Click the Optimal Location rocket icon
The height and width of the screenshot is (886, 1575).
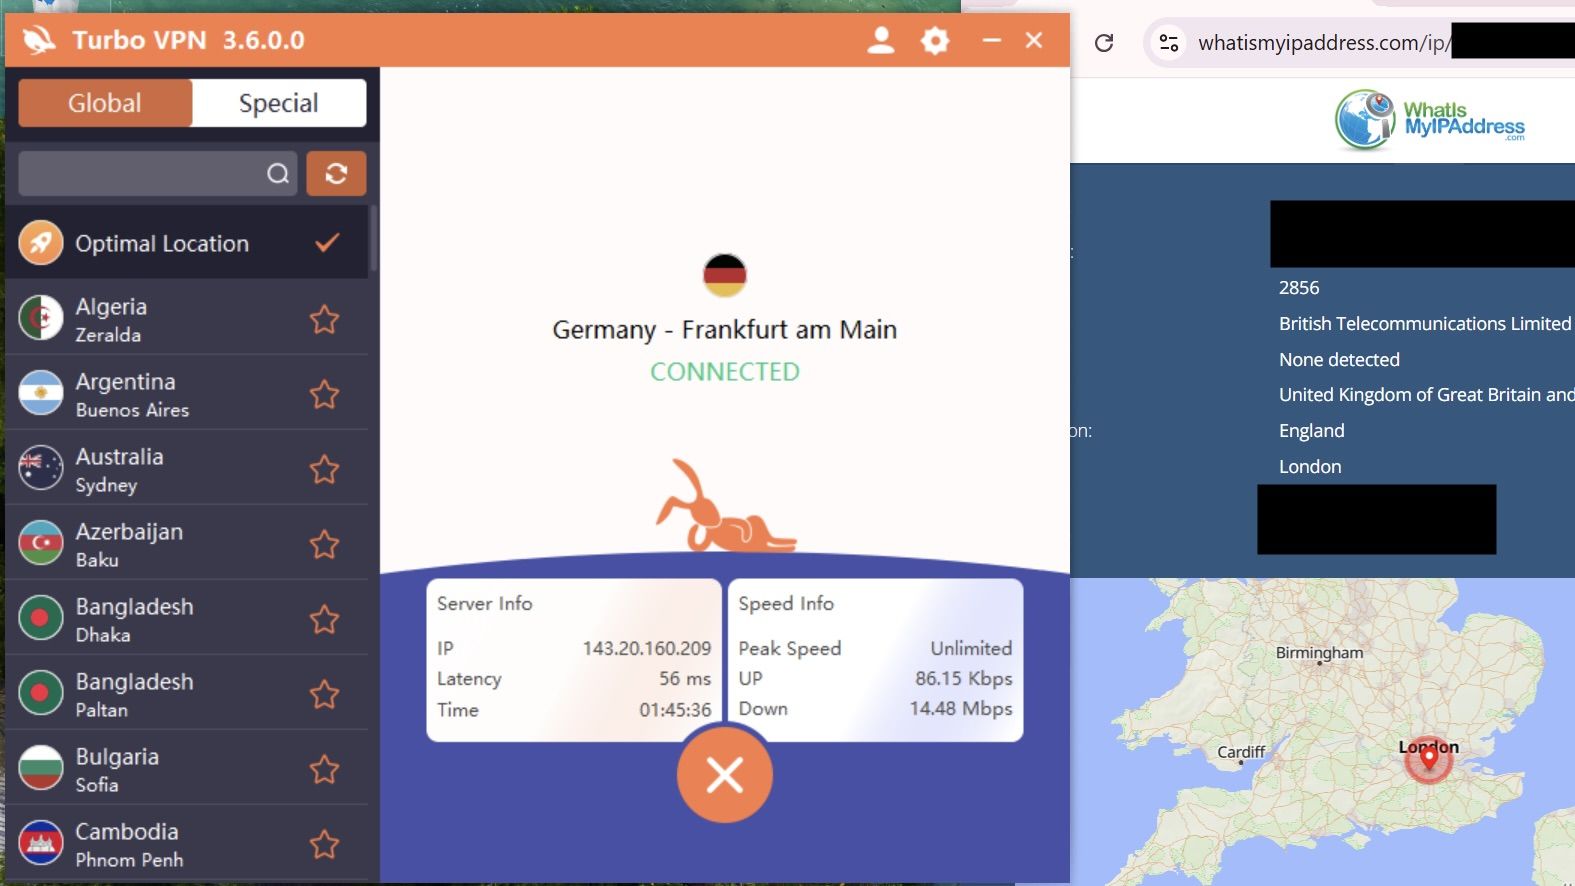pyautogui.click(x=41, y=243)
